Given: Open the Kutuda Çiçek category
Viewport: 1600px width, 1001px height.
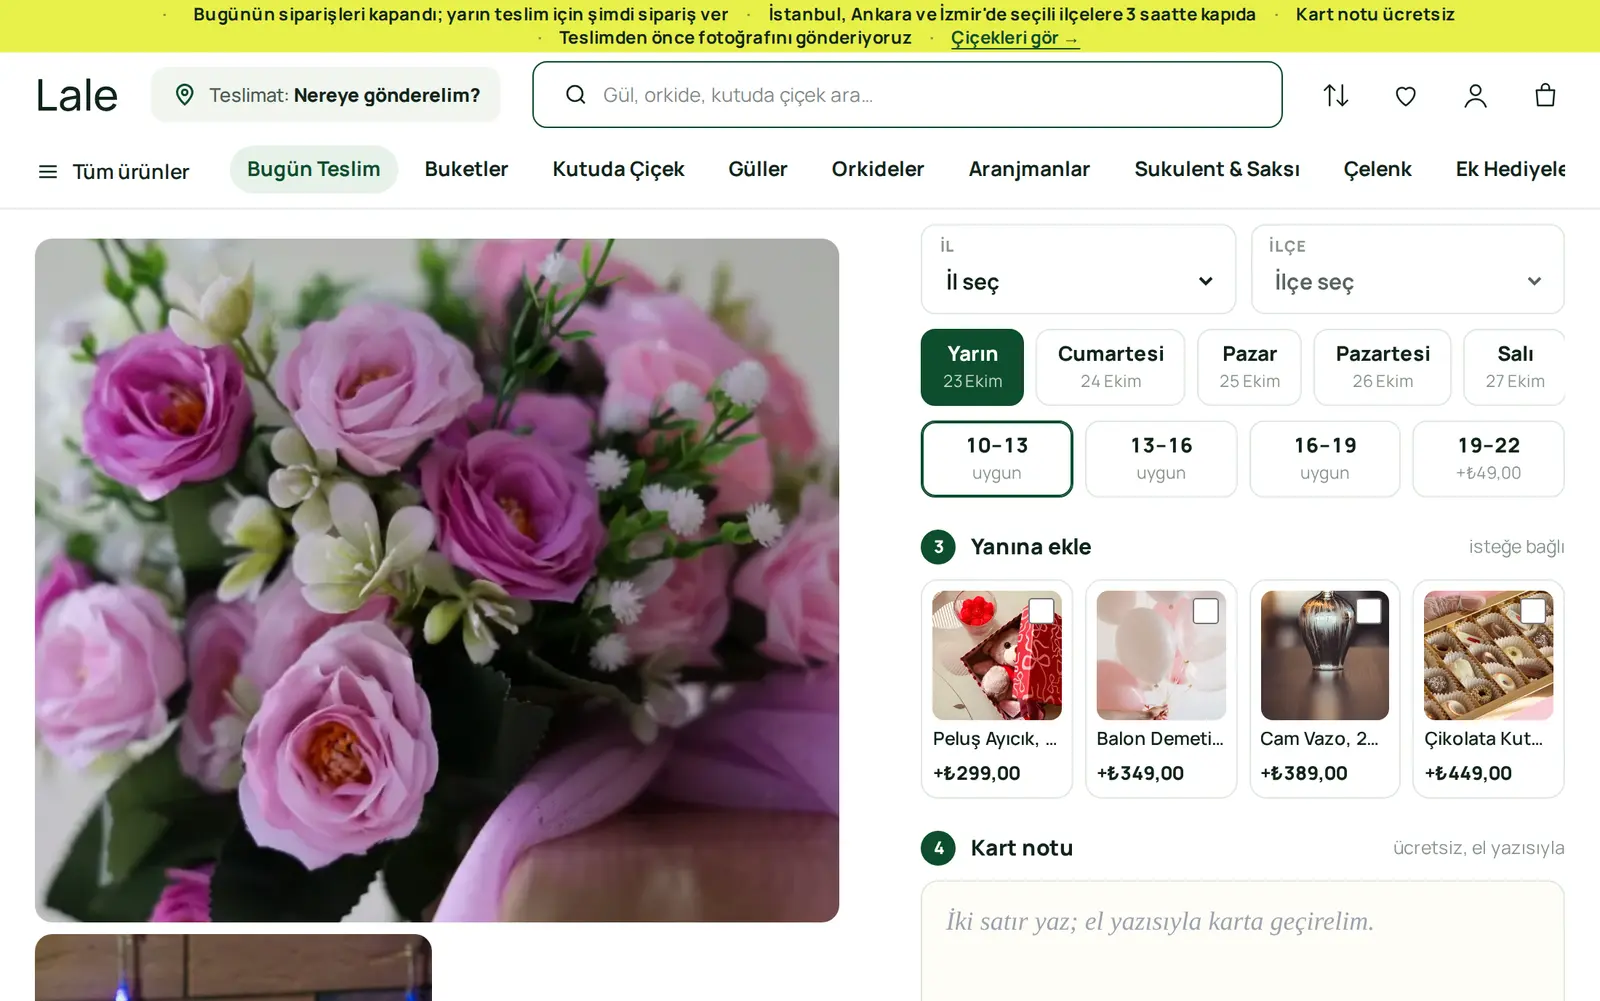Looking at the screenshot, I should pos(618,169).
